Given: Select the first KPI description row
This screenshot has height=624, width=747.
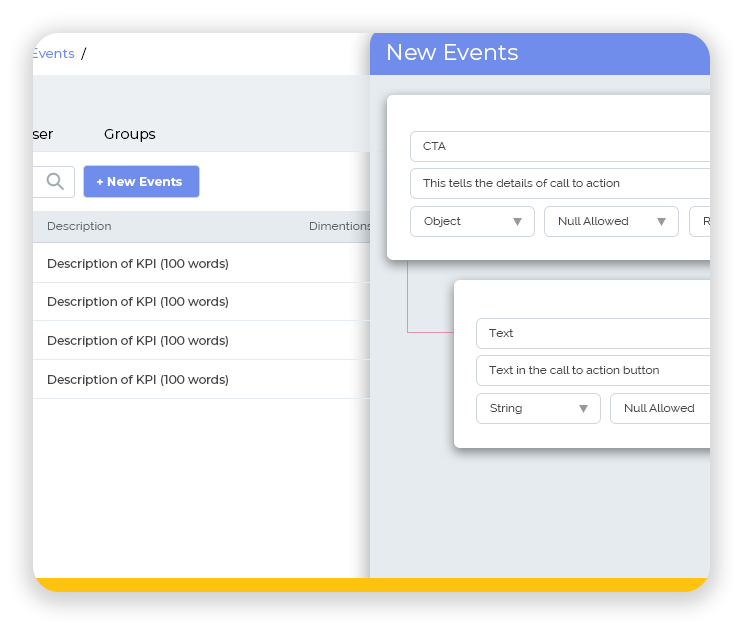Looking at the screenshot, I should click(x=138, y=264).
